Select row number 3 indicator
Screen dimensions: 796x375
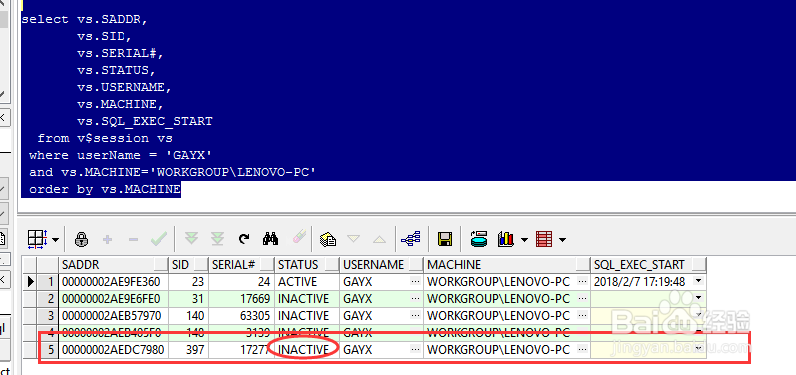(x=49, y=316)
